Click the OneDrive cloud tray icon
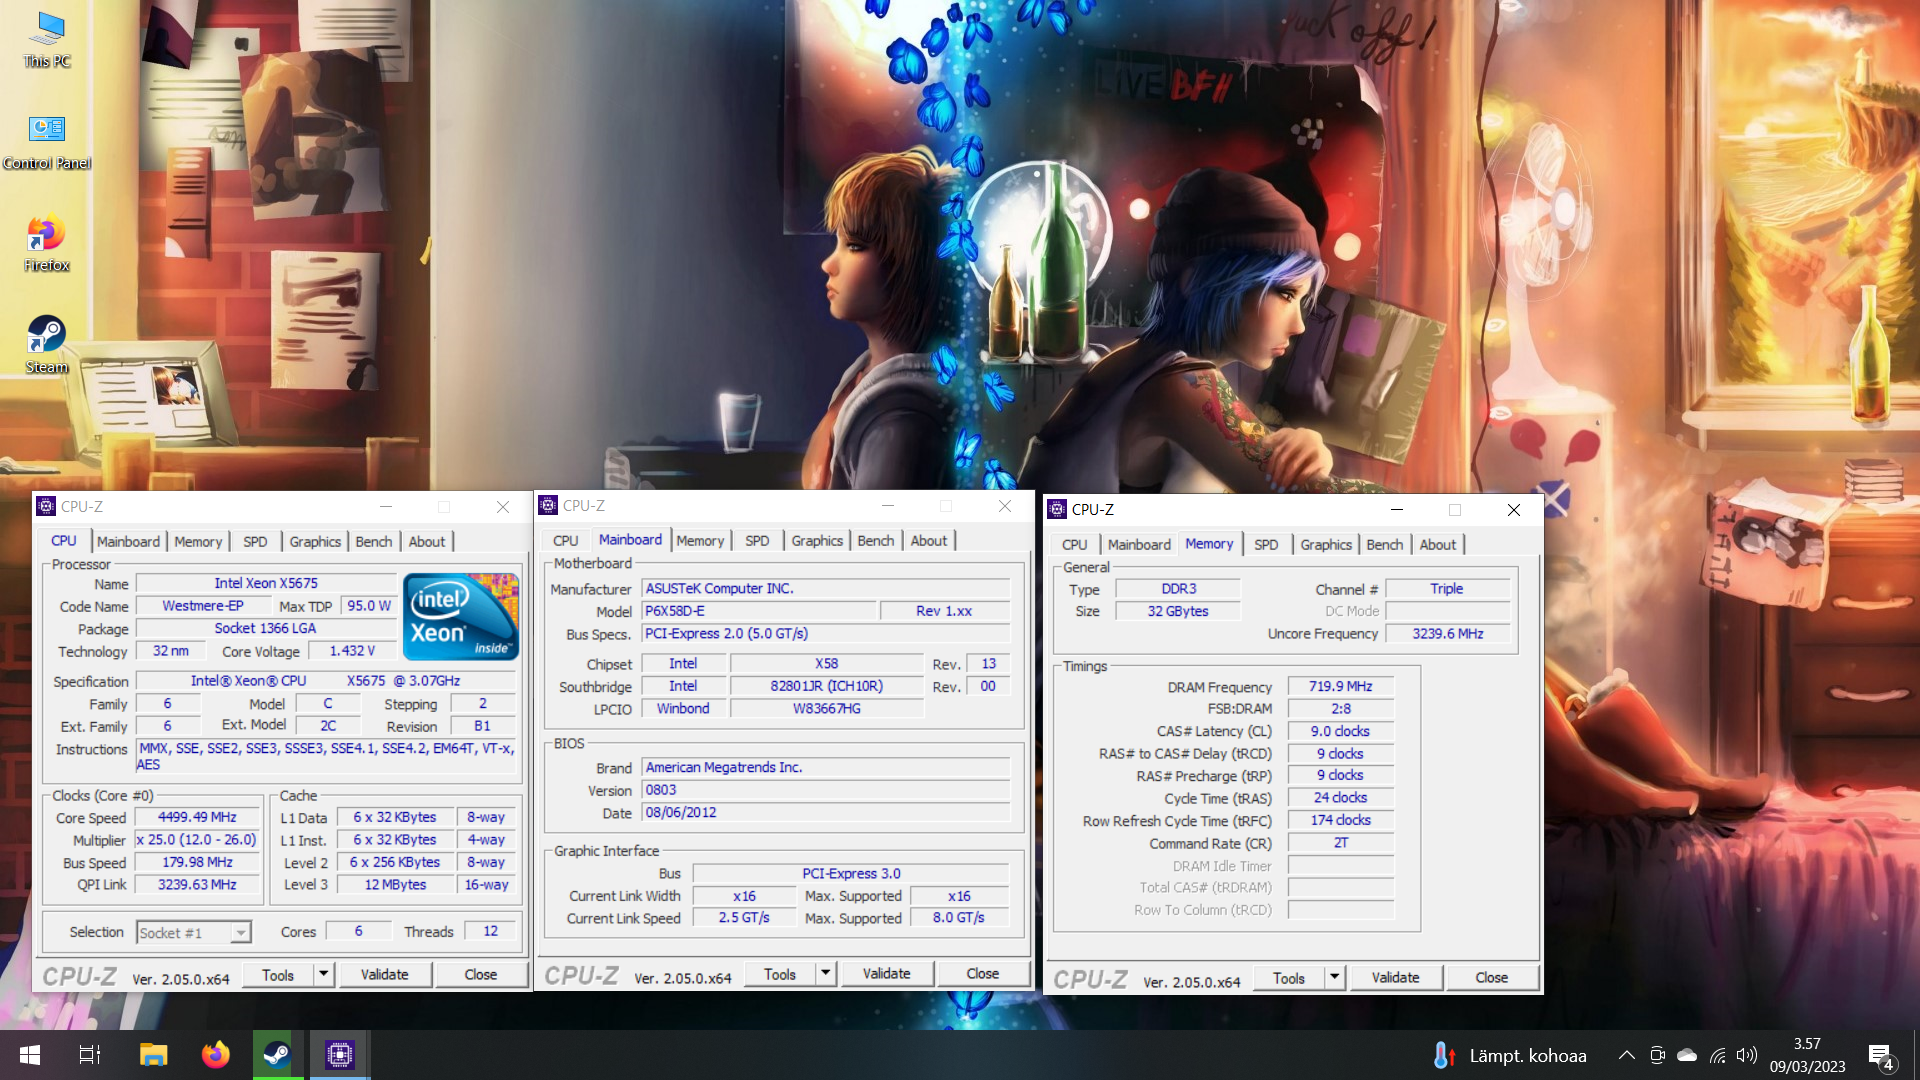Image resolution: width=1920 pixels, height=1080 pixels. 1687,1055
